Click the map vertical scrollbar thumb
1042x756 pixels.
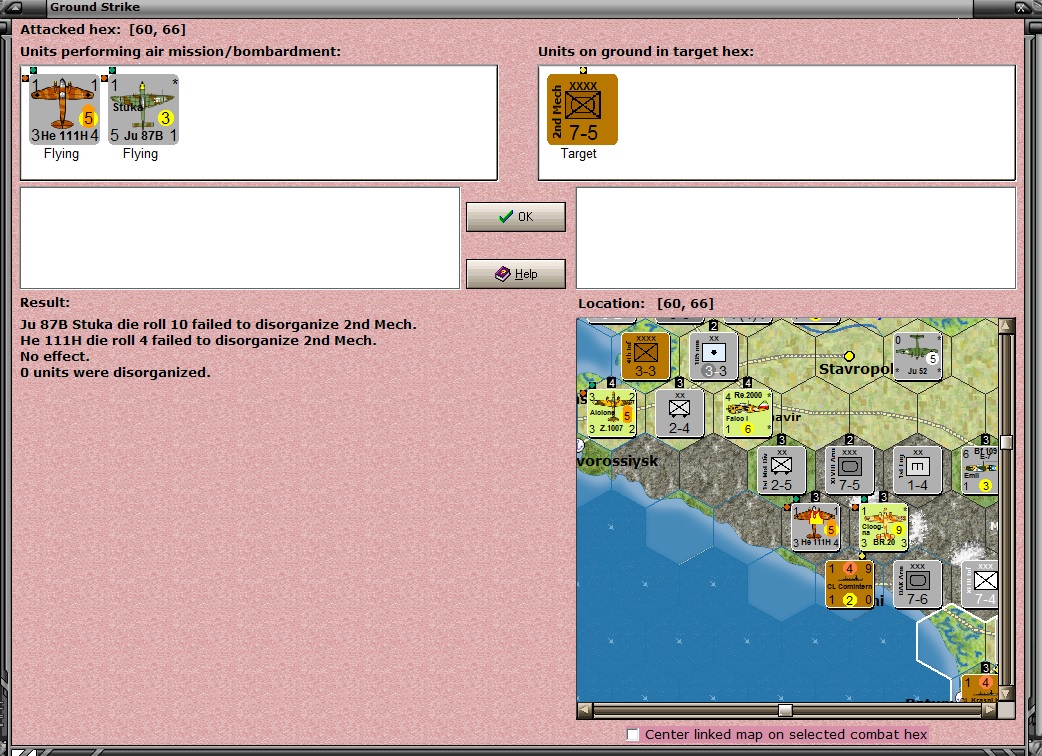(1006, 443)
